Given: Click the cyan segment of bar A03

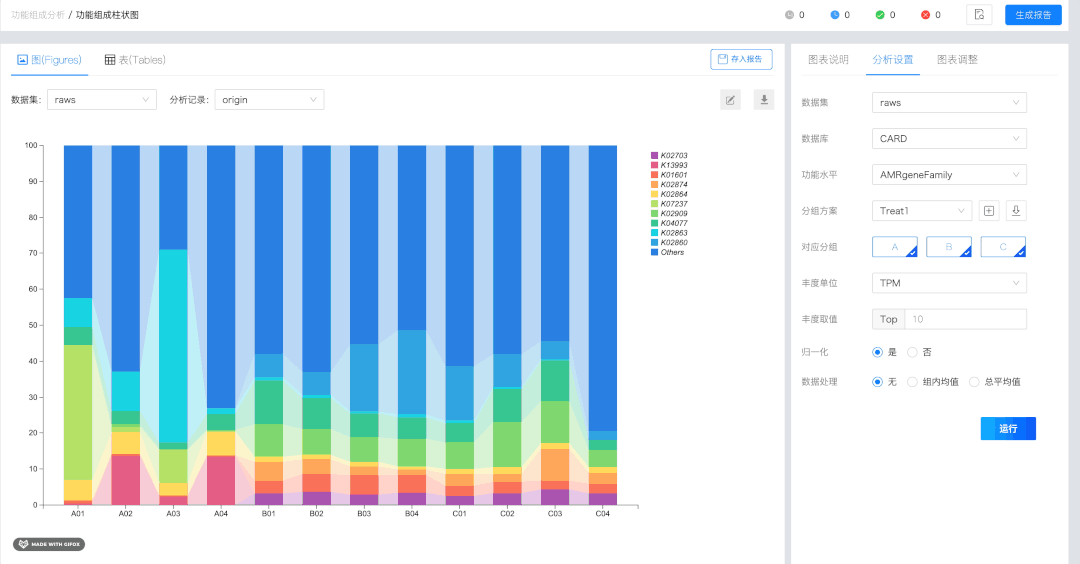Looking at the screenshot, I should (173, 346).
